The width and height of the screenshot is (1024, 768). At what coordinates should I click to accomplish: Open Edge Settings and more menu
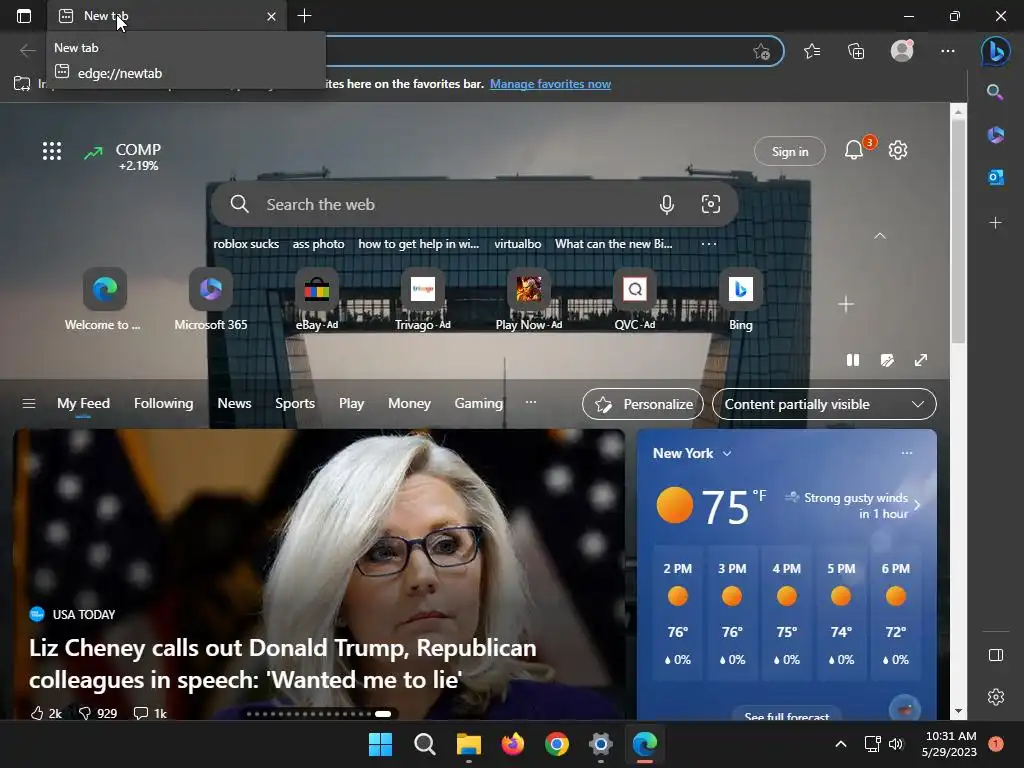[948, 51]
